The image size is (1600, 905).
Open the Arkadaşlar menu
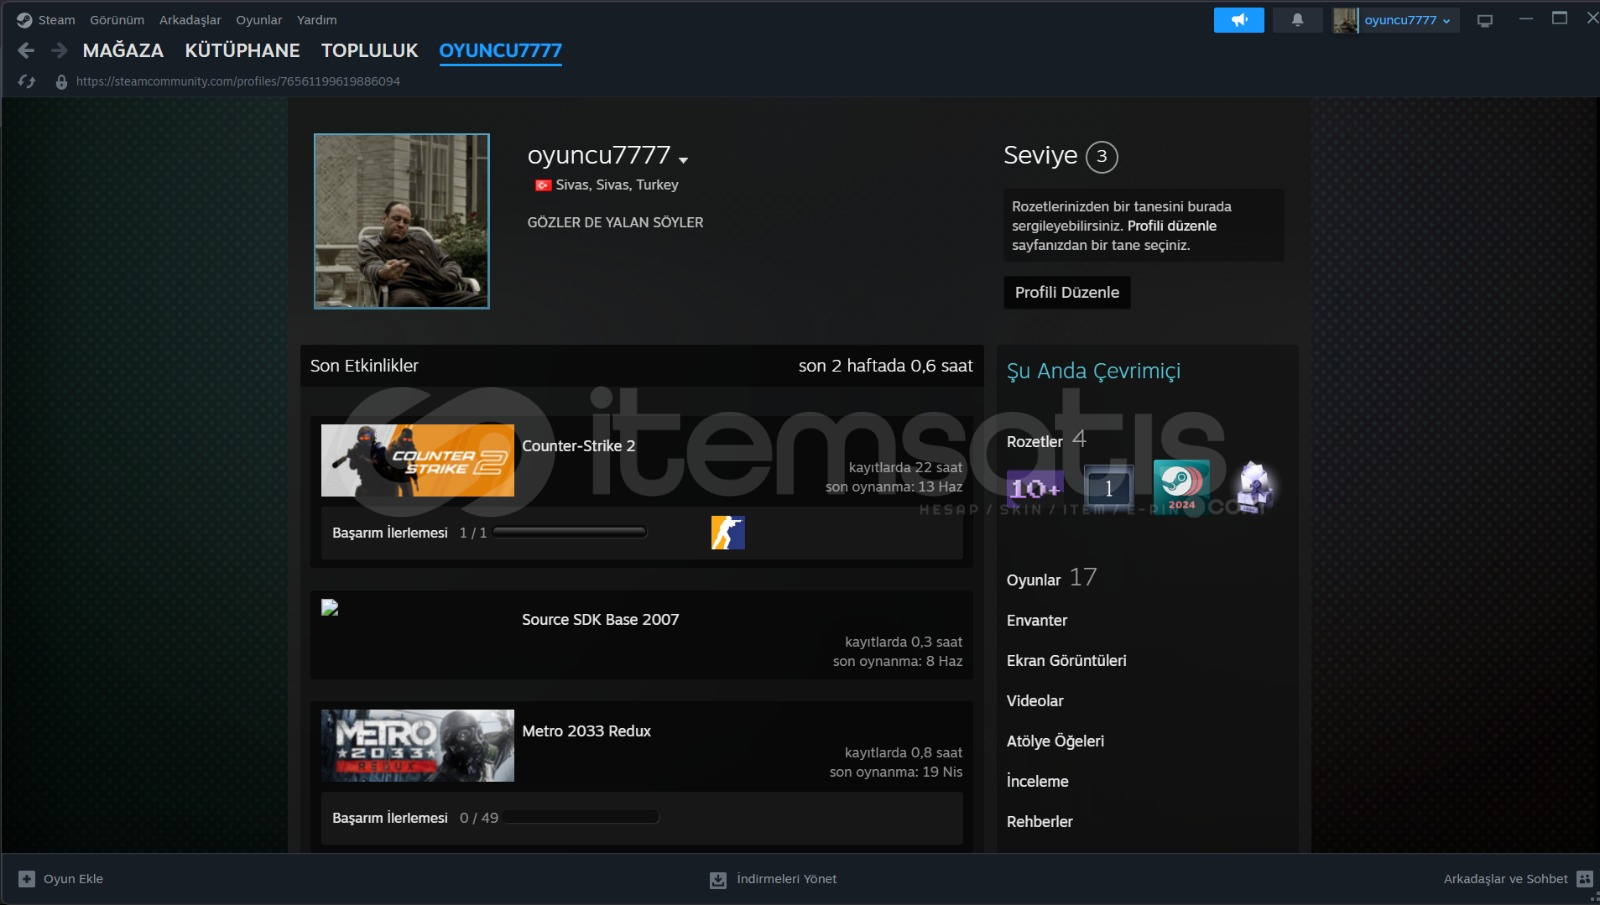click(190, 20)
